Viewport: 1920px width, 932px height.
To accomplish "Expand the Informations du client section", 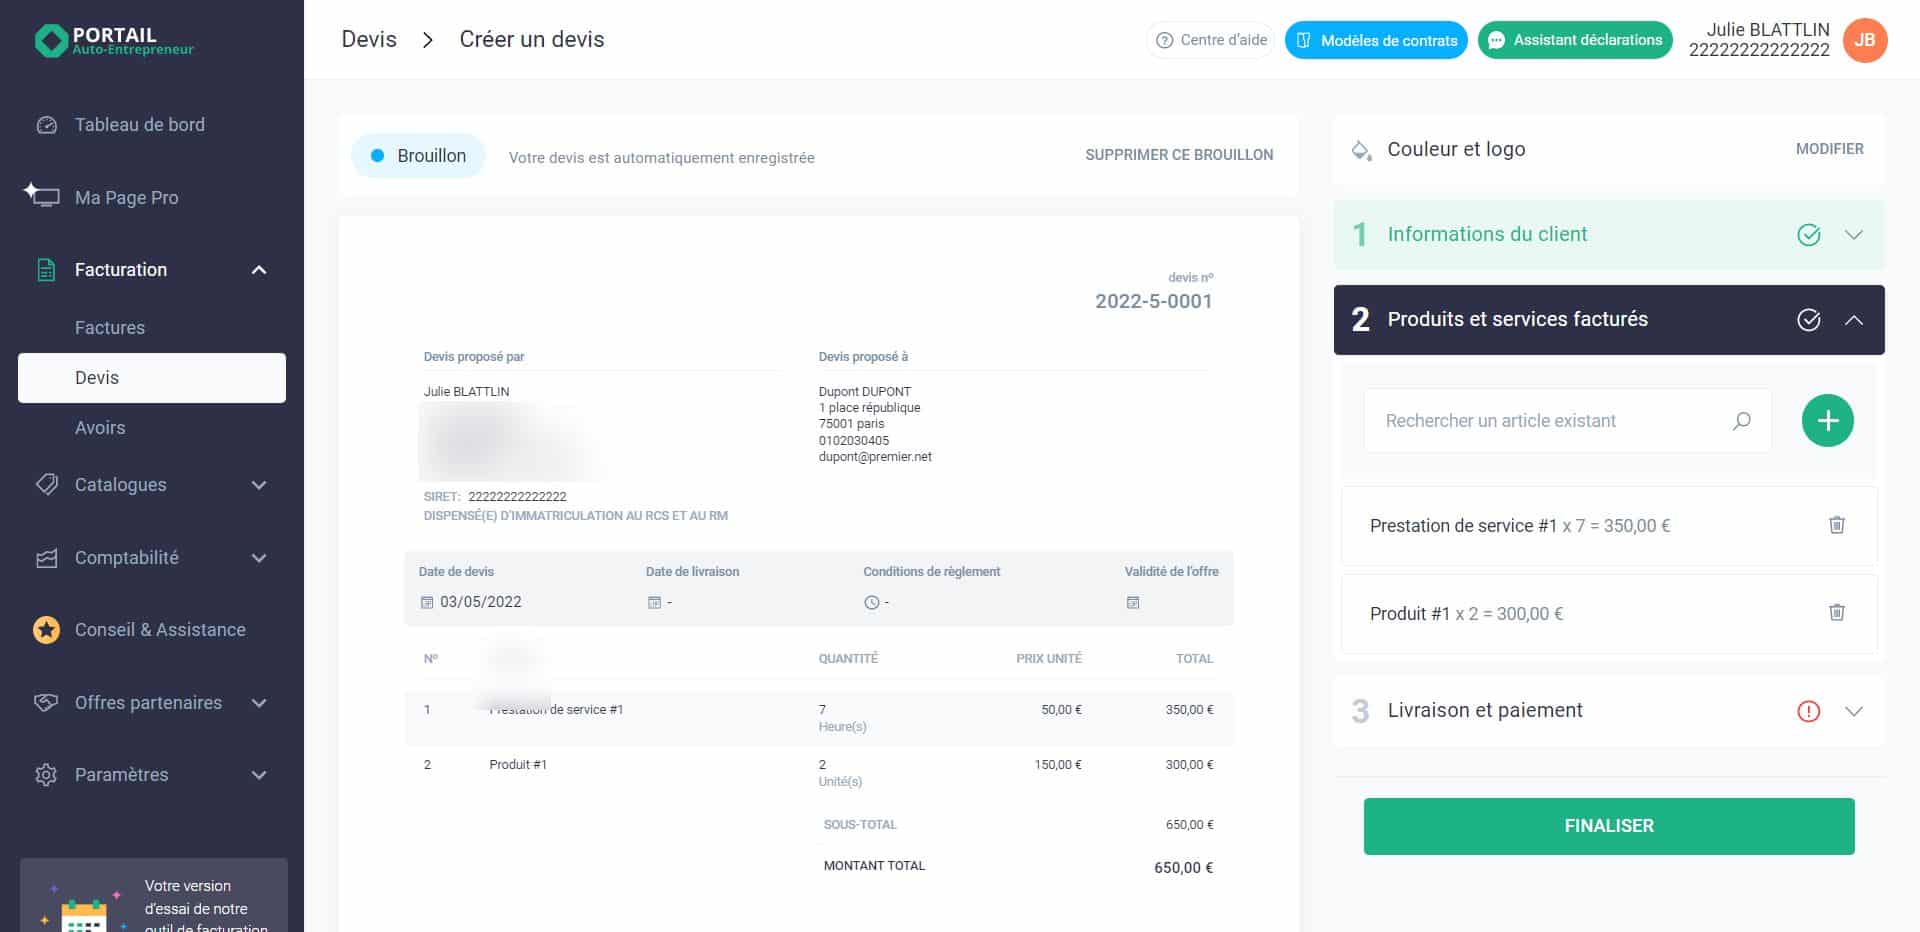I will tap(1853, 235).
